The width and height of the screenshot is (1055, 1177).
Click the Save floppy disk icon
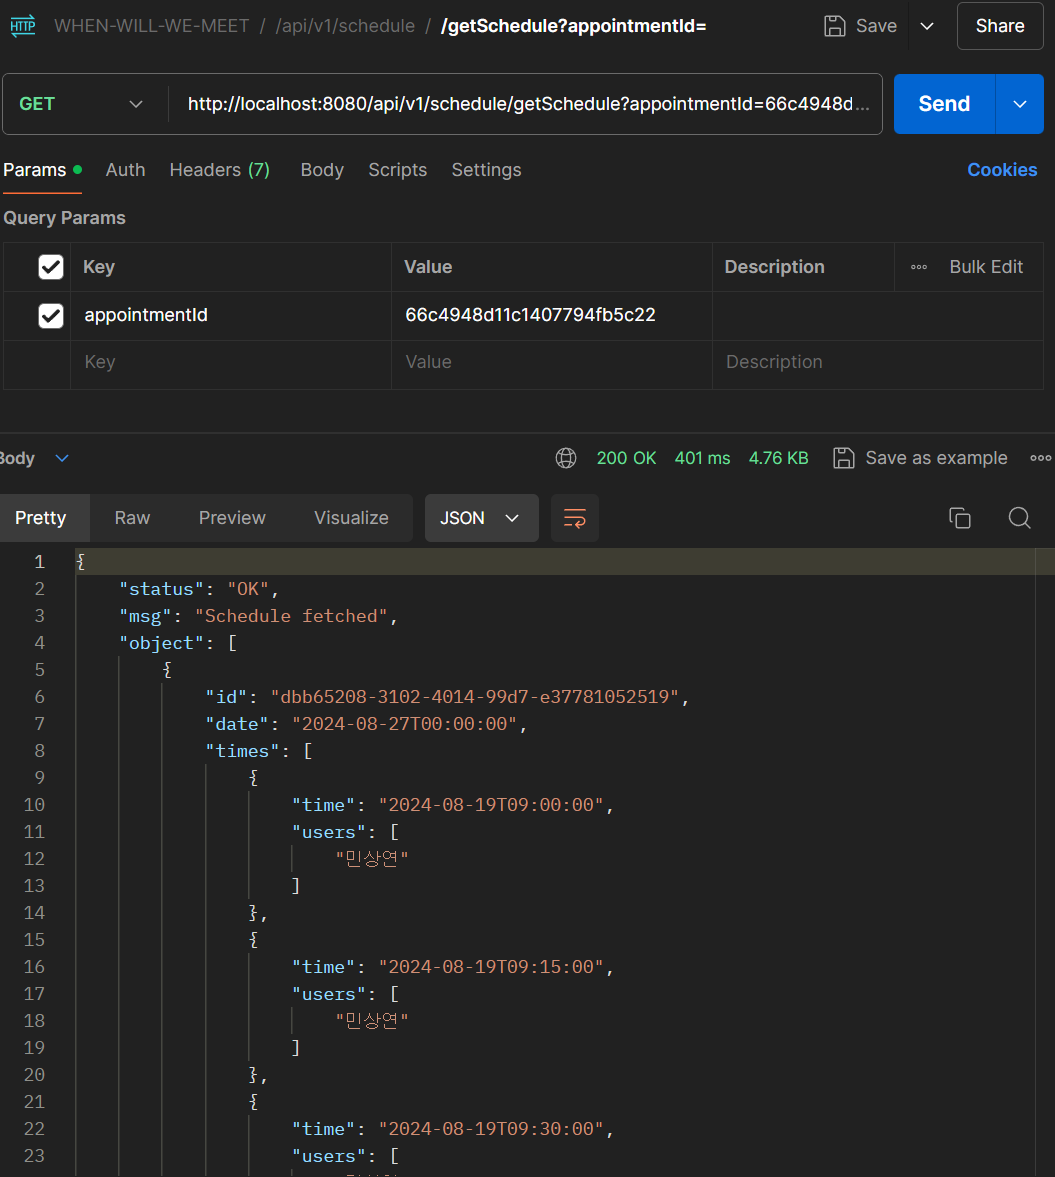[x=834, y=26]
